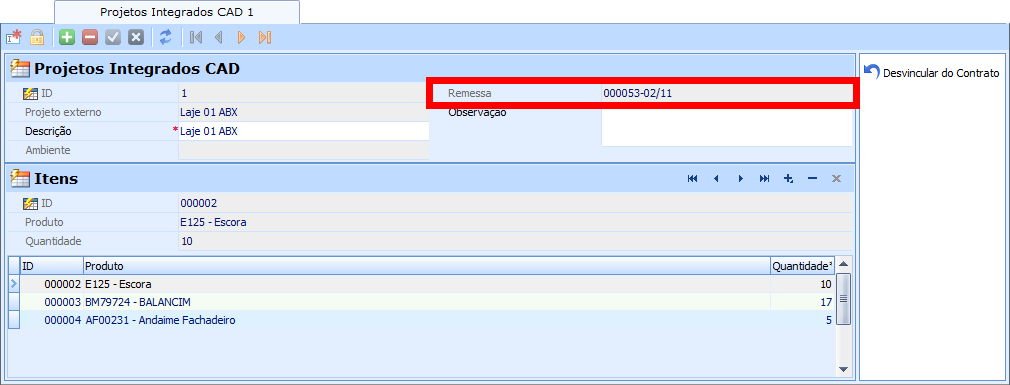
Task: Click the orange next record arrow
Action: point(242,37)
